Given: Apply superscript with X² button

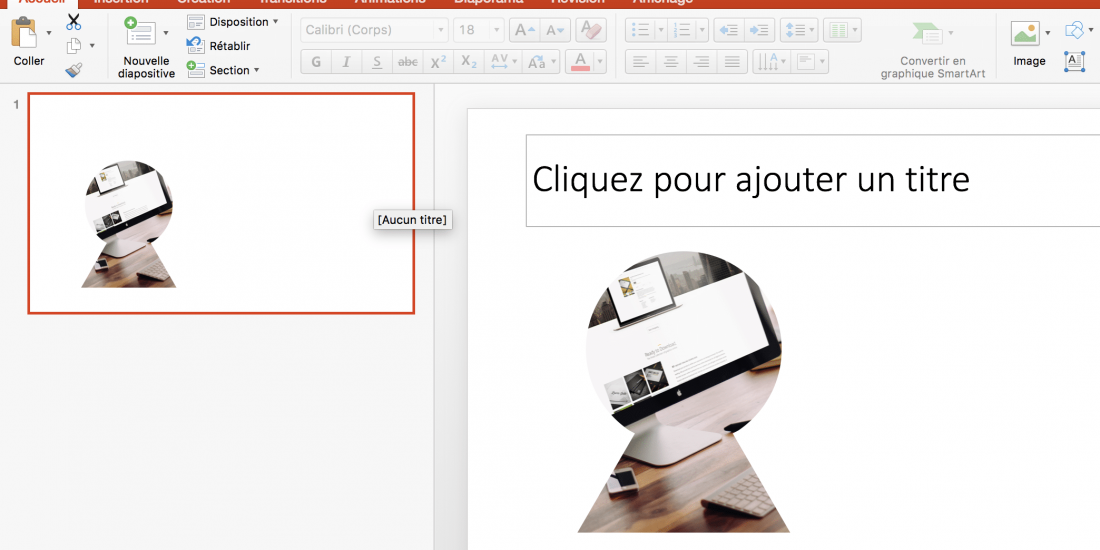Looking at the screenshot, I should (438, 62).
